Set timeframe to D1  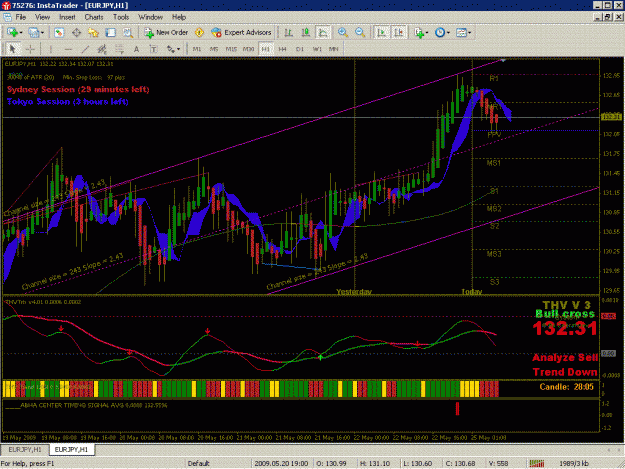(300, 49)
